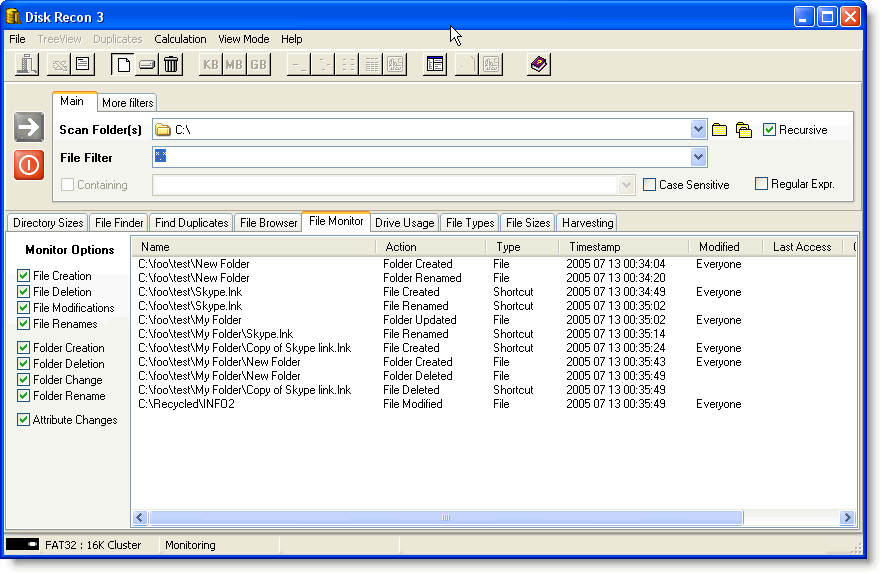Enable the Case Sensitive checkbox
Viewport: 882px width, 574px height.
coord(649,185)
